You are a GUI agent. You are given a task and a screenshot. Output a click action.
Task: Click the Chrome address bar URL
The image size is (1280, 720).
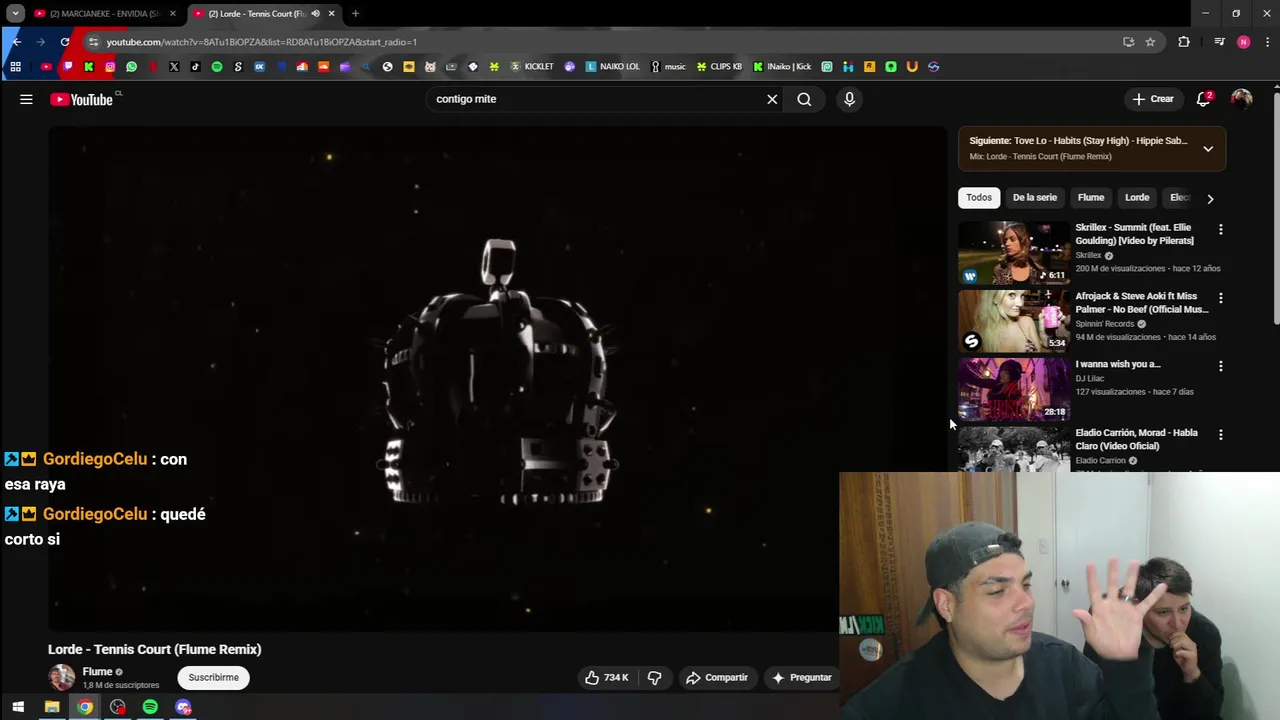point(260,42)
